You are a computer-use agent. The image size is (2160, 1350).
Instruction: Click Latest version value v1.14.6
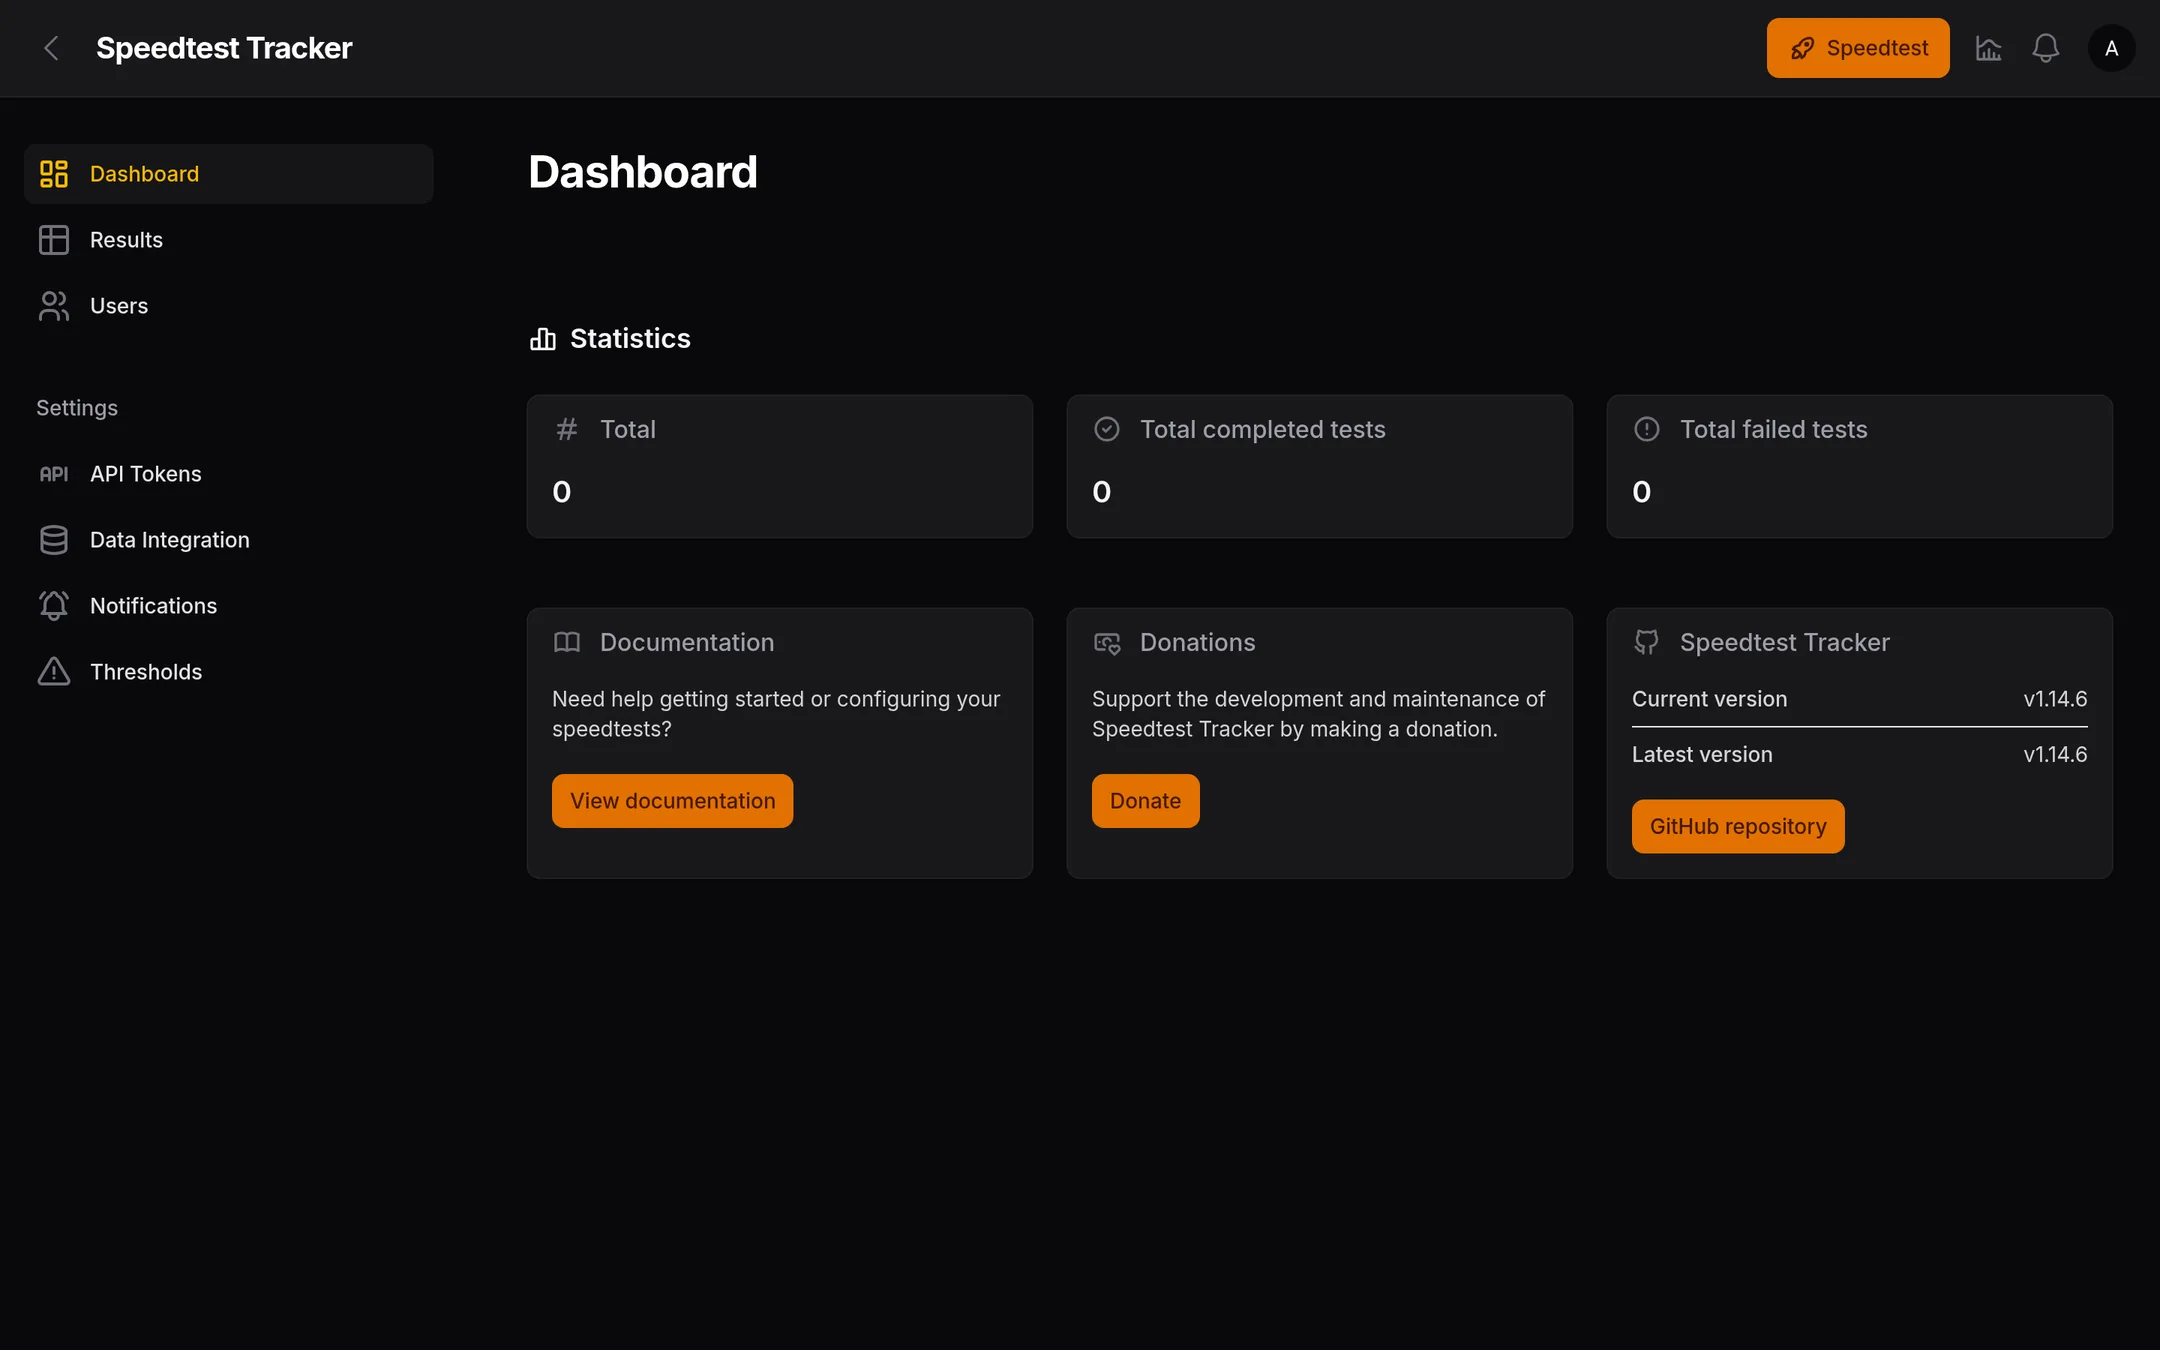coord(2055,755)
